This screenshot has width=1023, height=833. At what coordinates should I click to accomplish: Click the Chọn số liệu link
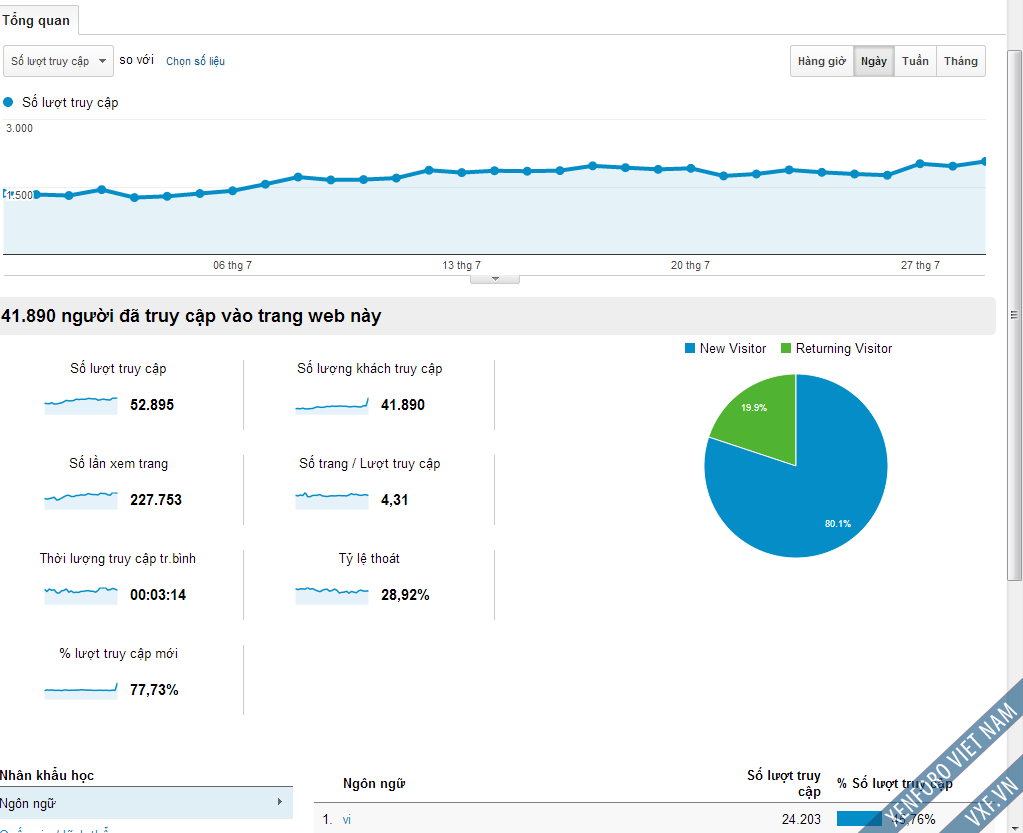click(195, 61)
